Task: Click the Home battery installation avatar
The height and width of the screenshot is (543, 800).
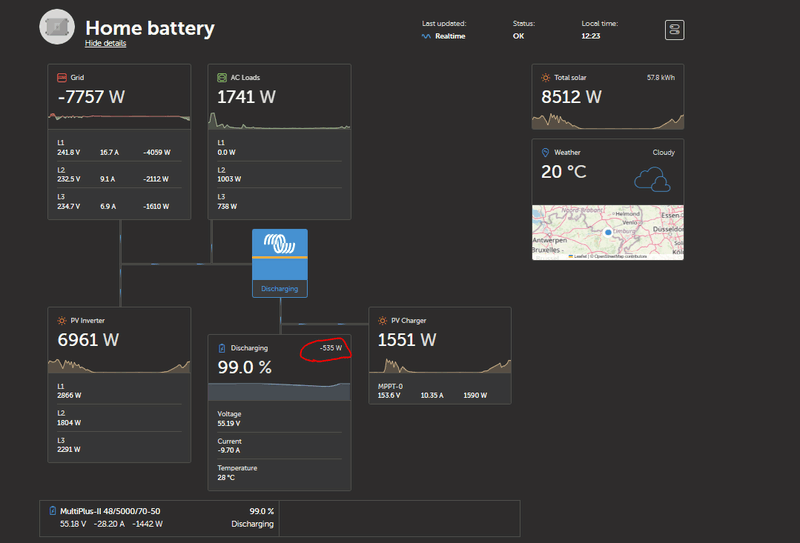Action: point(57,27)
